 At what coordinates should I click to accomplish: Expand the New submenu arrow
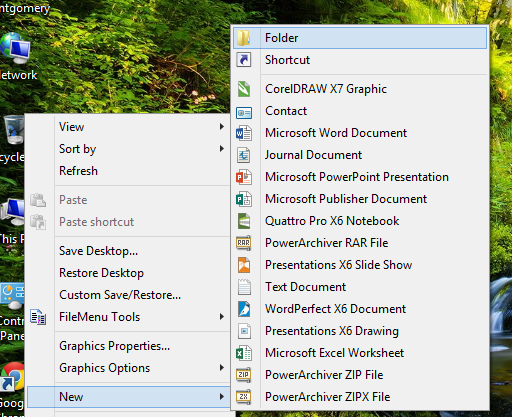coord(222,397)
